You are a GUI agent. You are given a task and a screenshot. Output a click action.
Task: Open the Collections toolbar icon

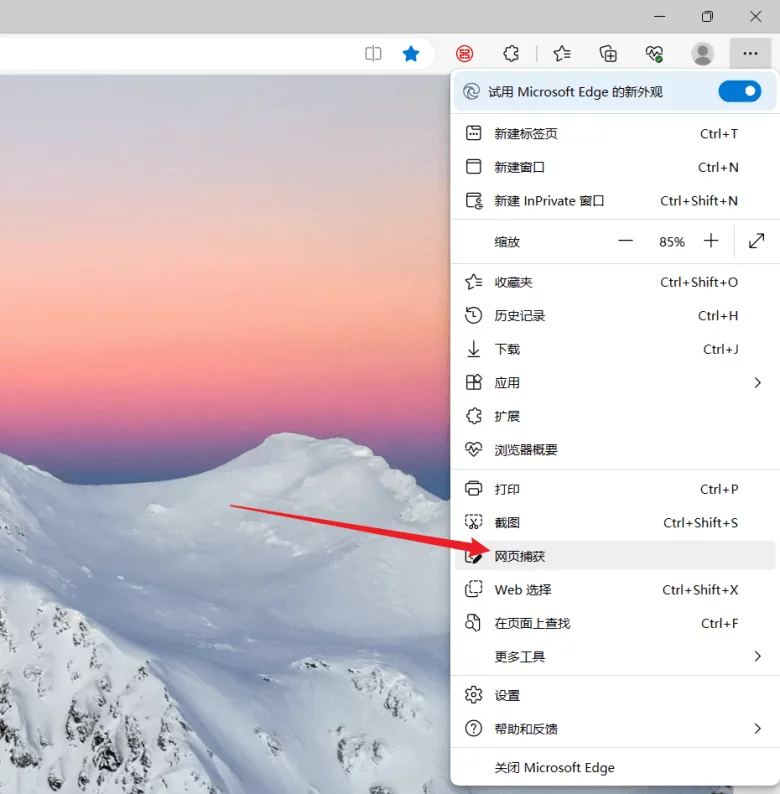(x=608, y=54)
